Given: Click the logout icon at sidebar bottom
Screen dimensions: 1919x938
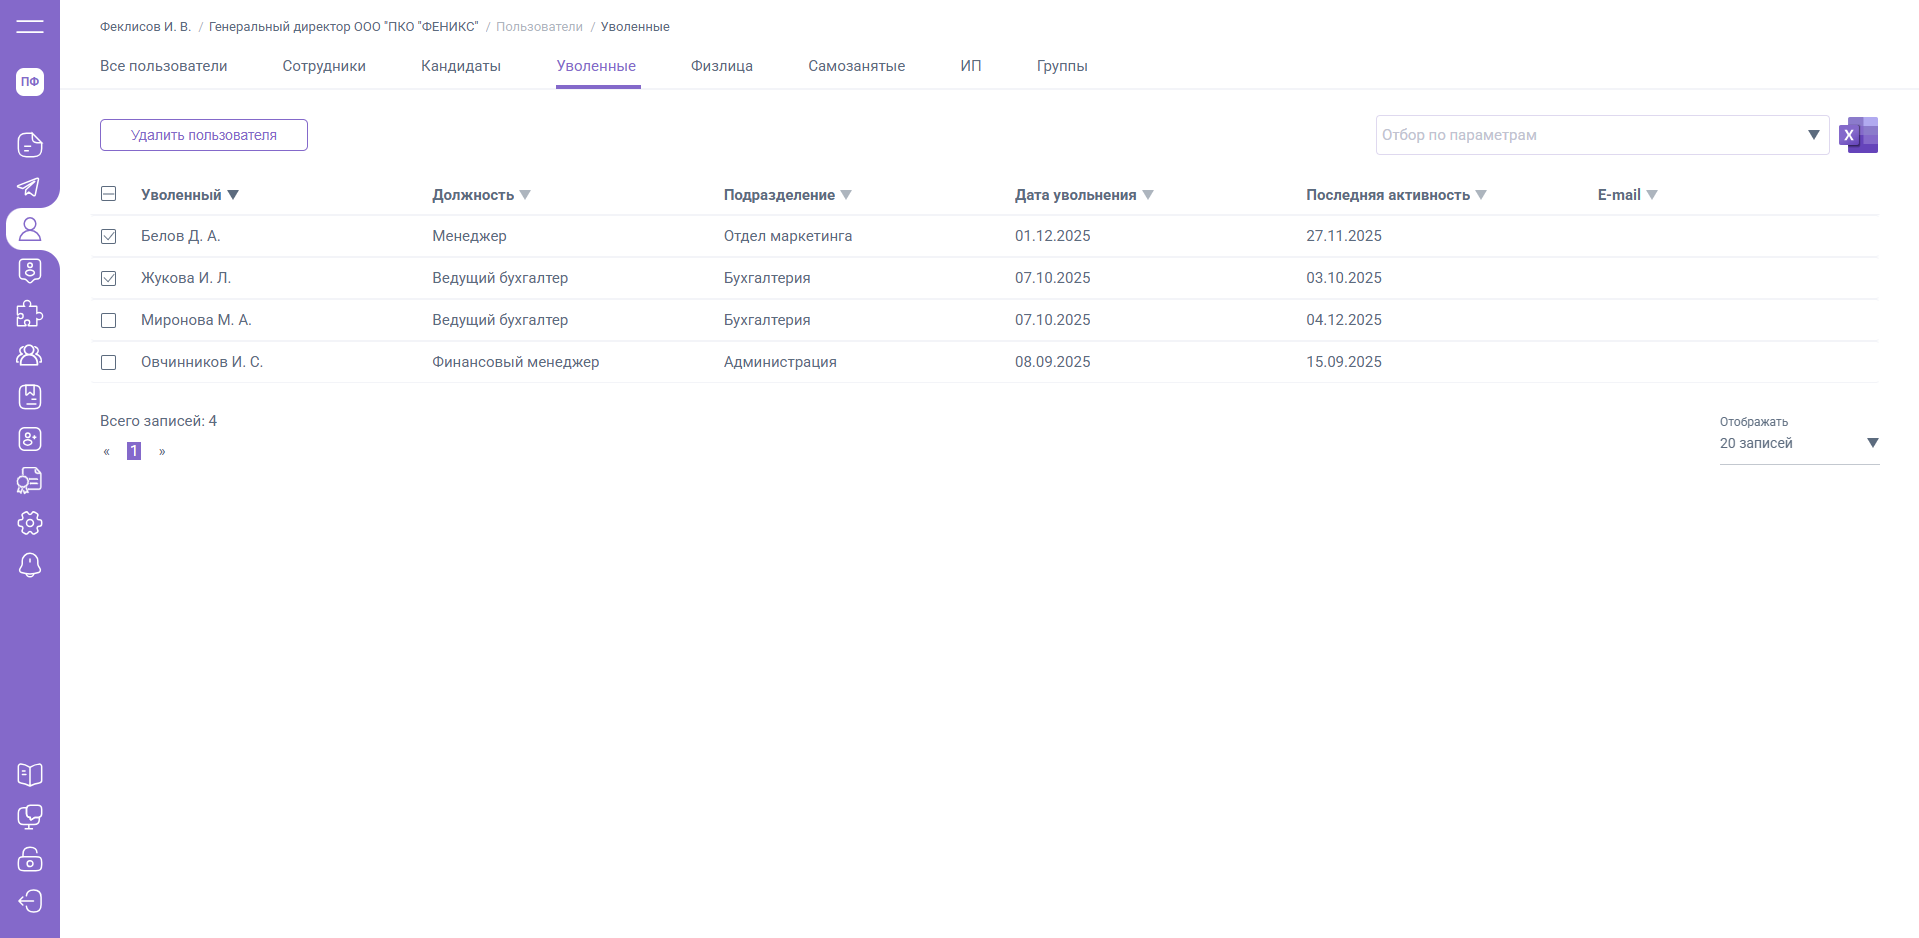Looking at the screenshot, I should point(30,901).
